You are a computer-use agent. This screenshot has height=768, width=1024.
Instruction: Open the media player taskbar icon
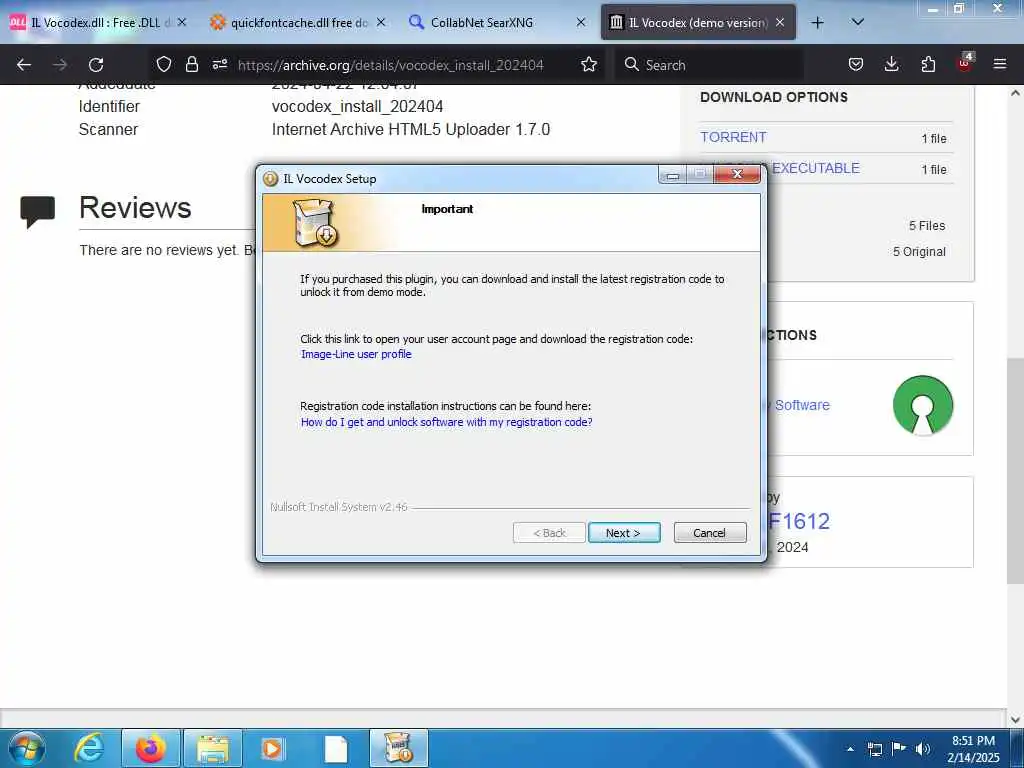[x=274, y=748]
